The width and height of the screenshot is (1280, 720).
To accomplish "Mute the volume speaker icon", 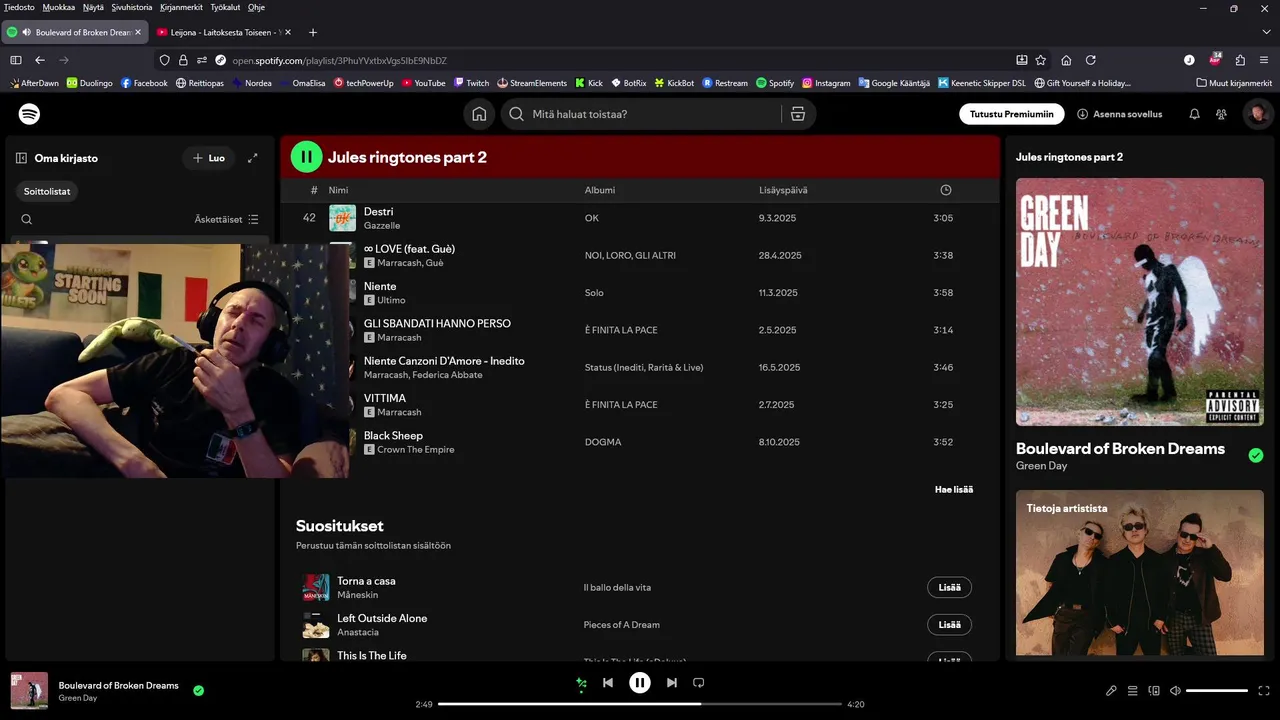I will 1175,691.
